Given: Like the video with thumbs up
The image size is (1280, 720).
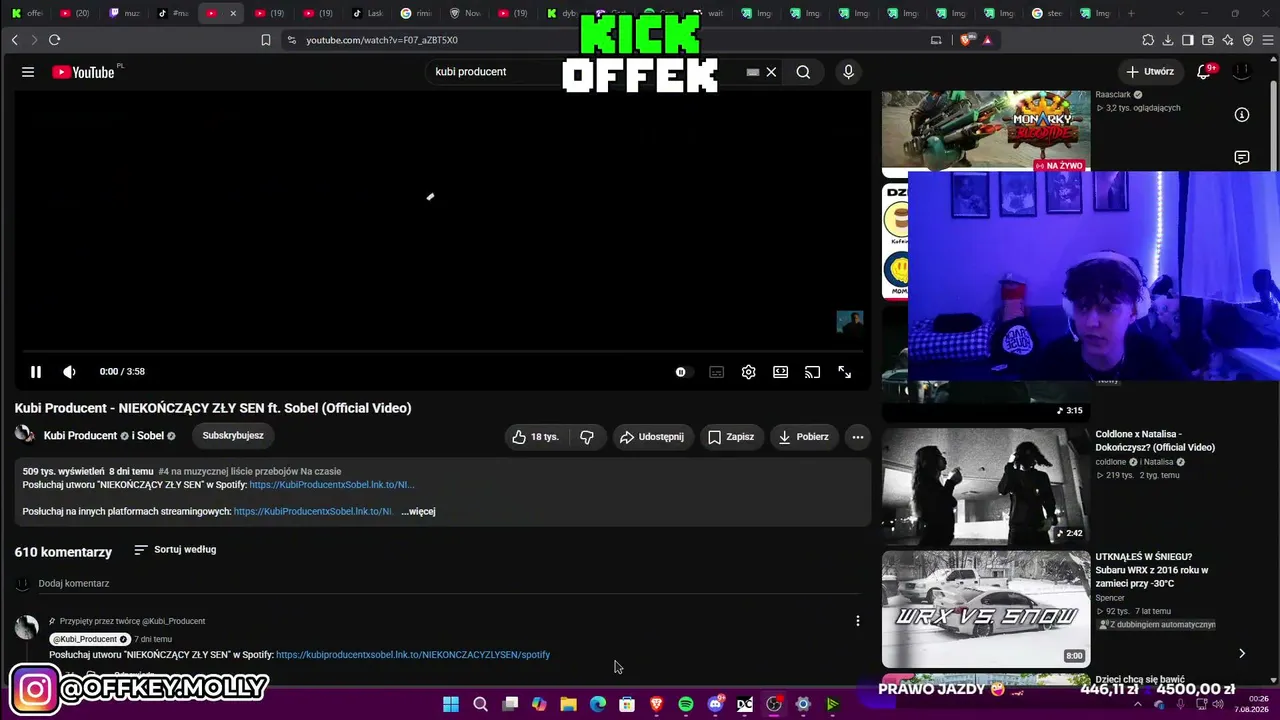Looking at the screenshot, I should point(536,437).
